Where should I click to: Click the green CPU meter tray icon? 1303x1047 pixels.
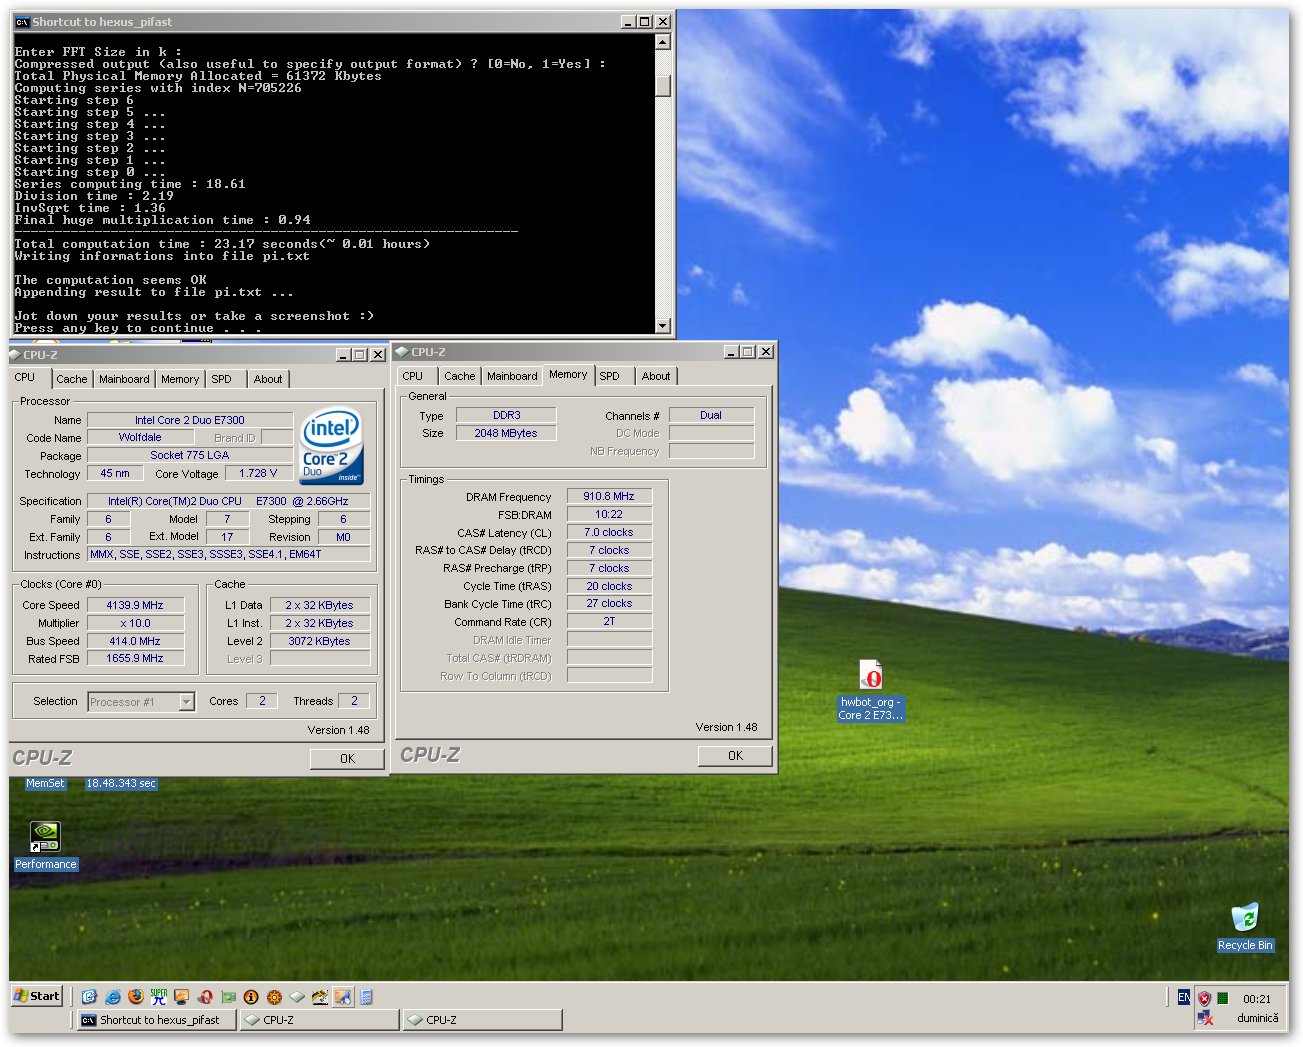click(1223, 998)
